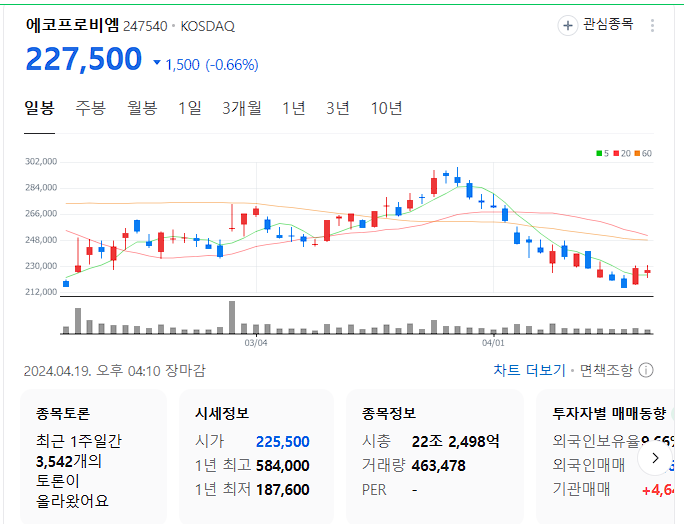
Task: Click the last red candlestick on the chart
Action: pos(647,271)
